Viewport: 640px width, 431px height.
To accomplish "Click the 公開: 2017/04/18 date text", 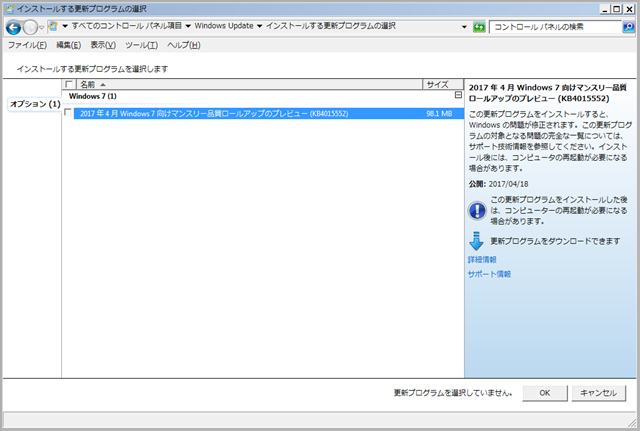I will 498,184.
